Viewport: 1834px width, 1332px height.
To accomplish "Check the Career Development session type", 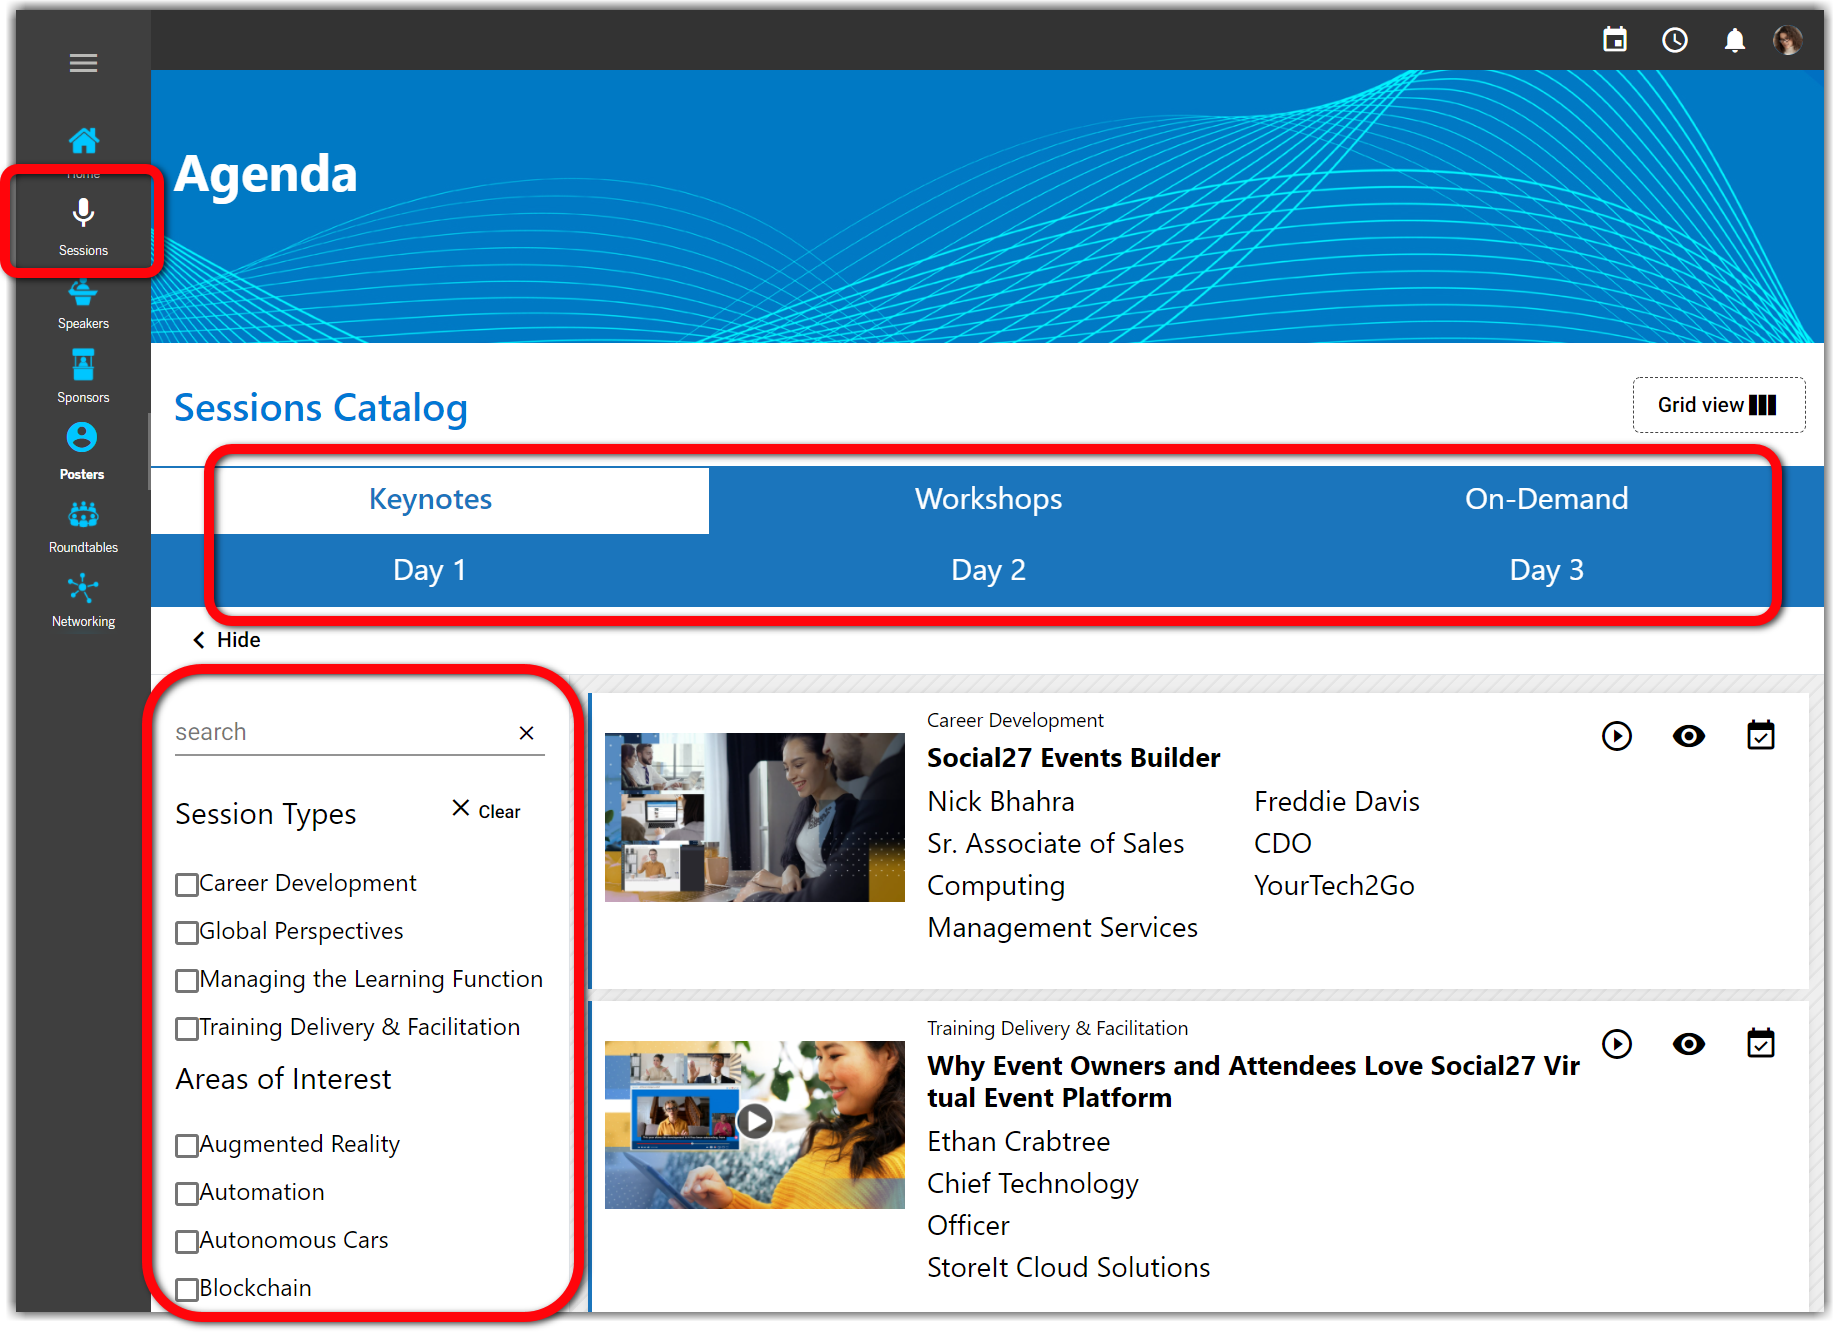I will (186, 885).
